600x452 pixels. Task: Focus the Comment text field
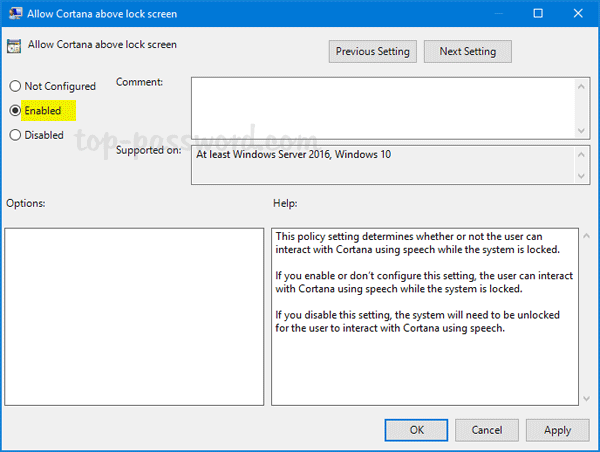point(382,108)
